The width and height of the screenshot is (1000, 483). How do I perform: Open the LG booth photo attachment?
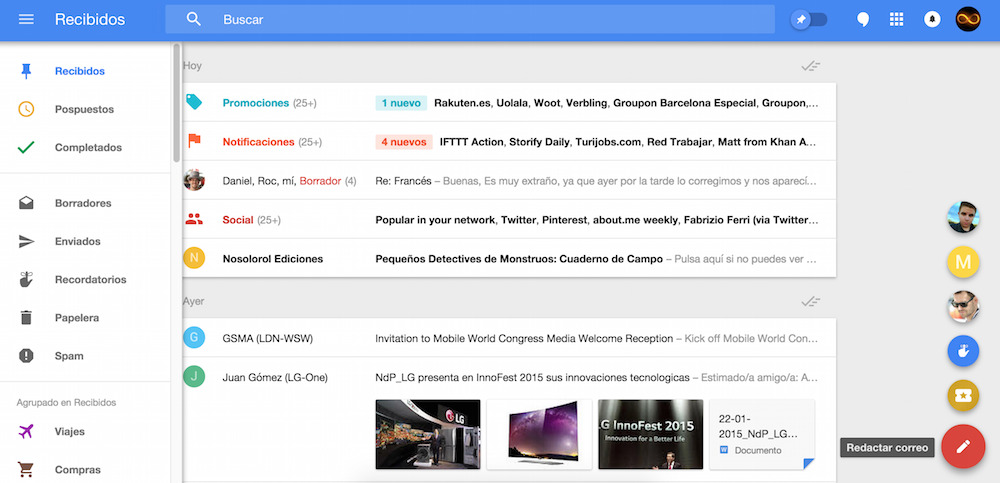428,435
